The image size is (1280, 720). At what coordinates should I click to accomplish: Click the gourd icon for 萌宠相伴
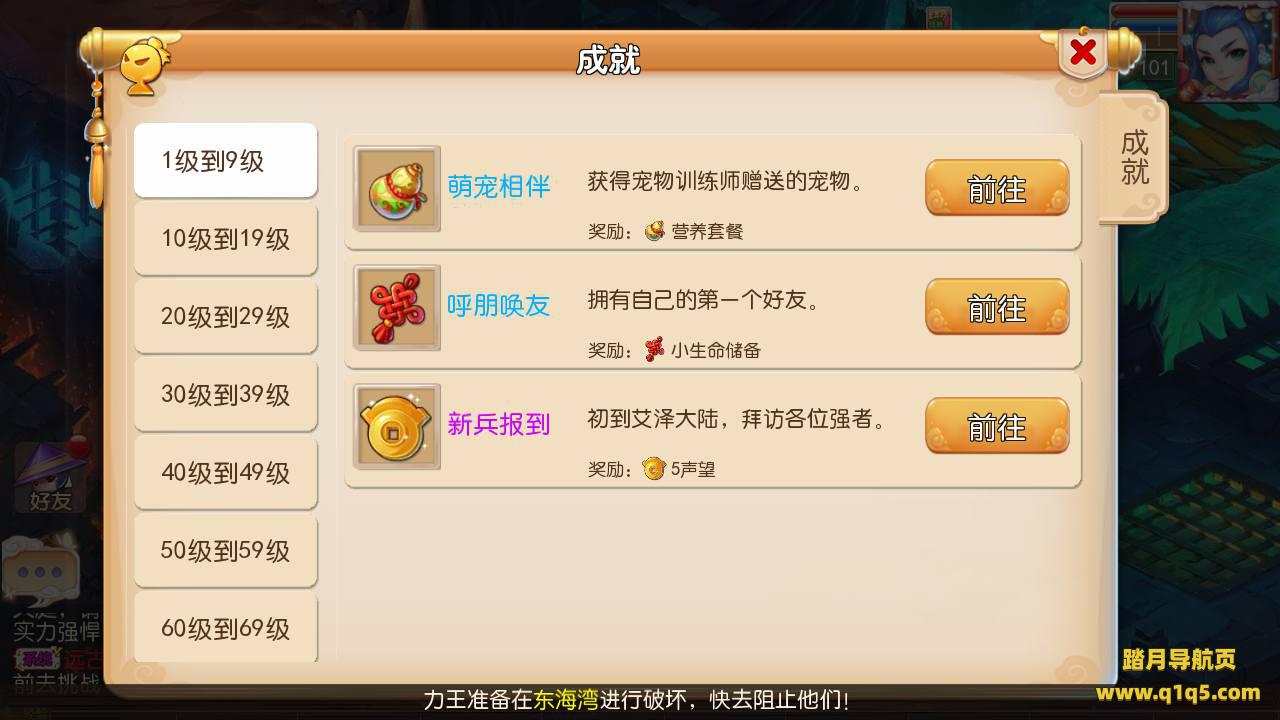397,189
